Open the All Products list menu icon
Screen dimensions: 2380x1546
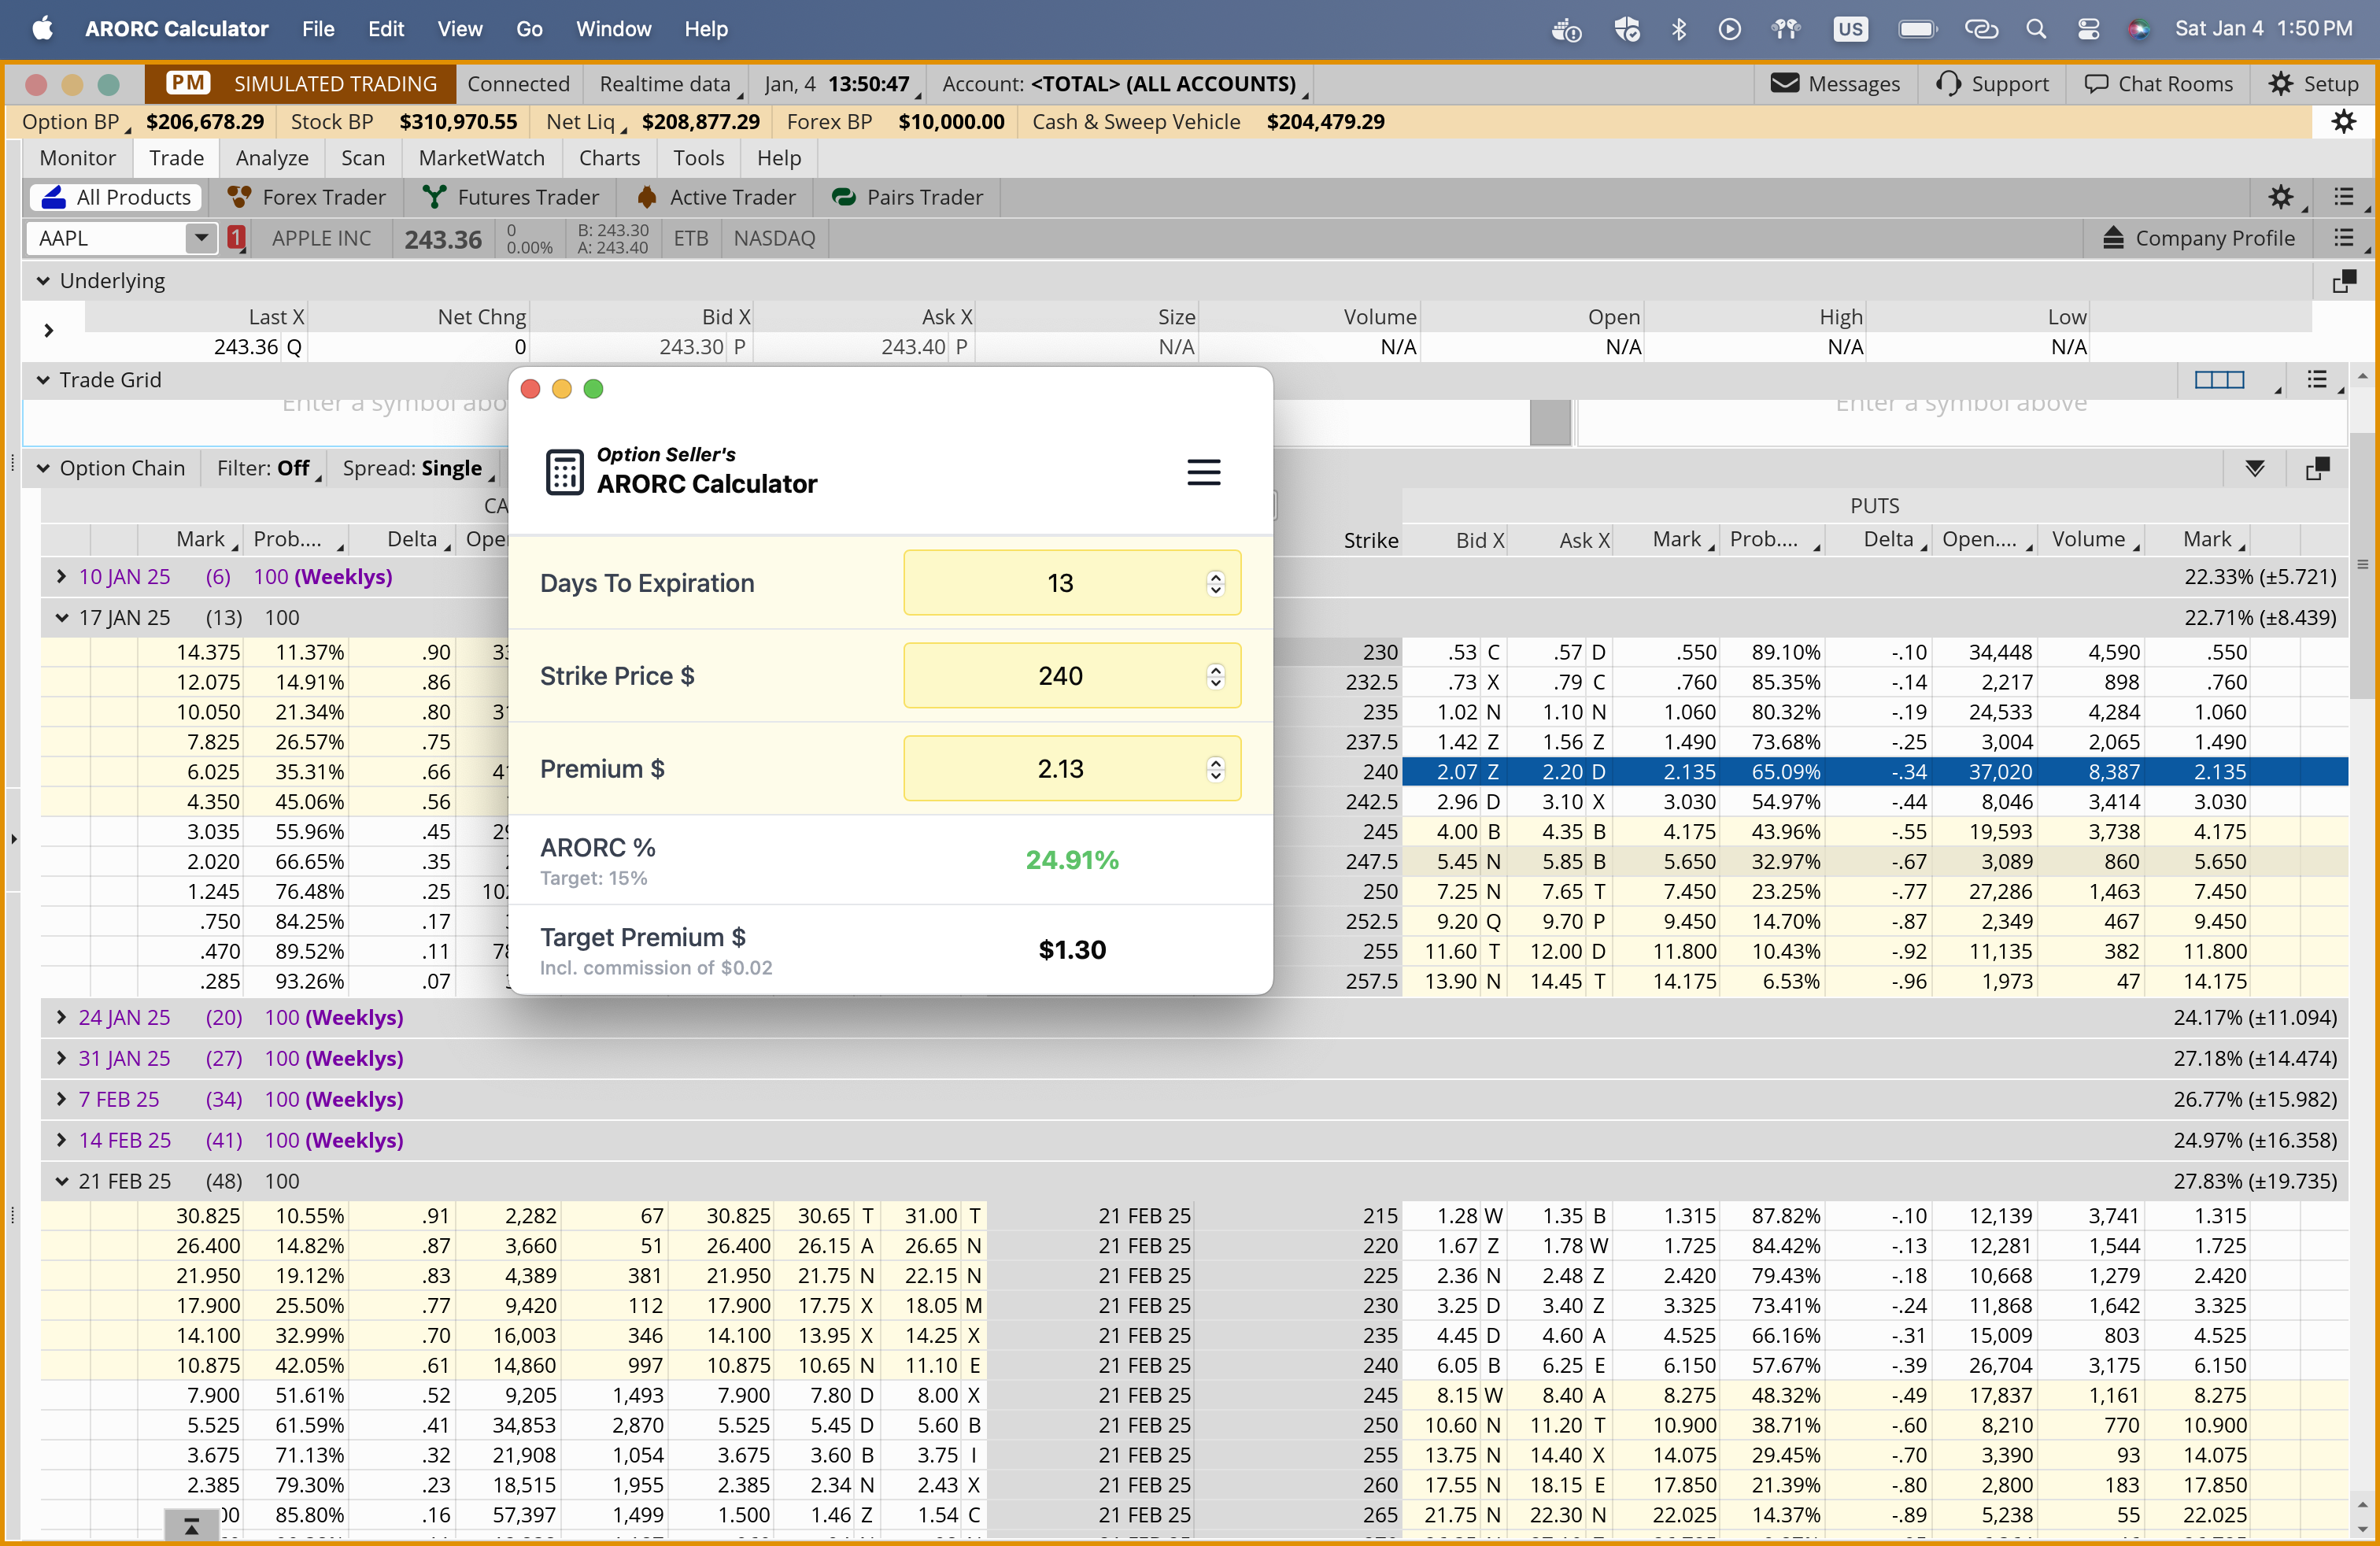[x=2344, y=197]
